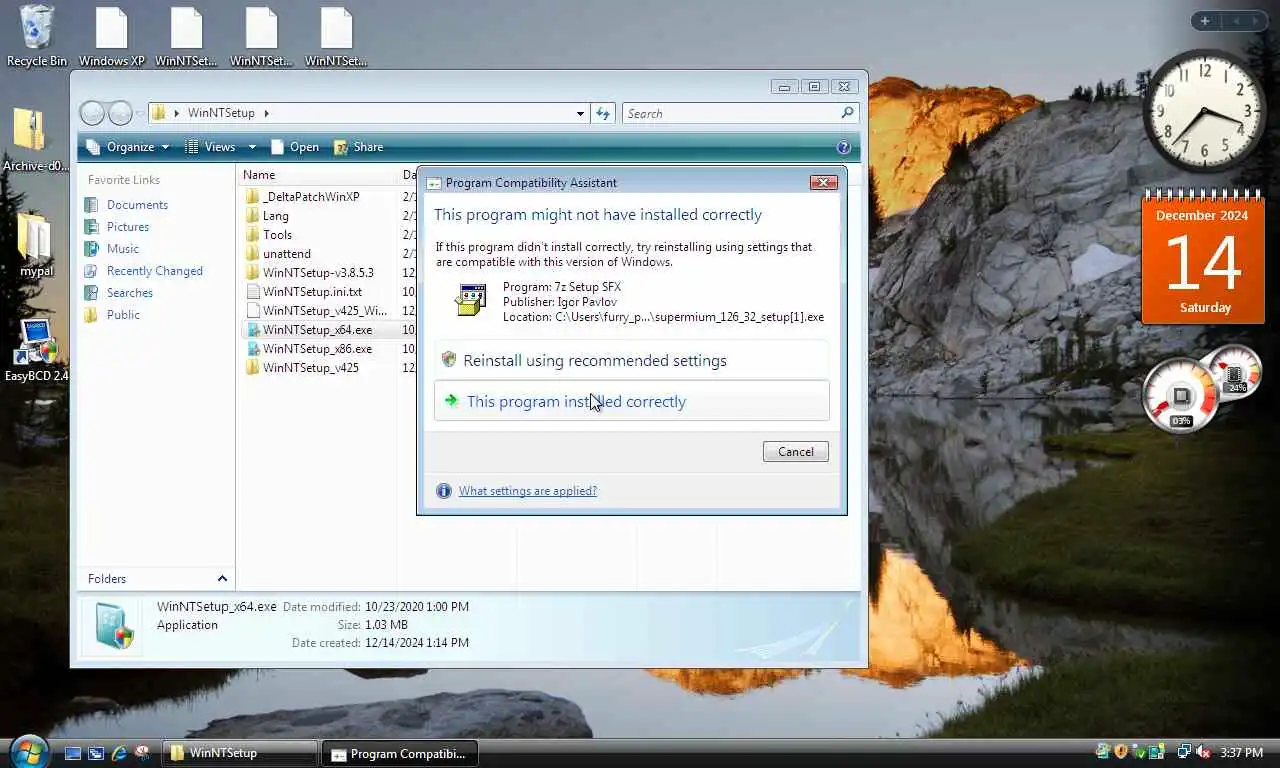
Task: Click the 7z Setup SFX program icon
Action: (470, 300)
